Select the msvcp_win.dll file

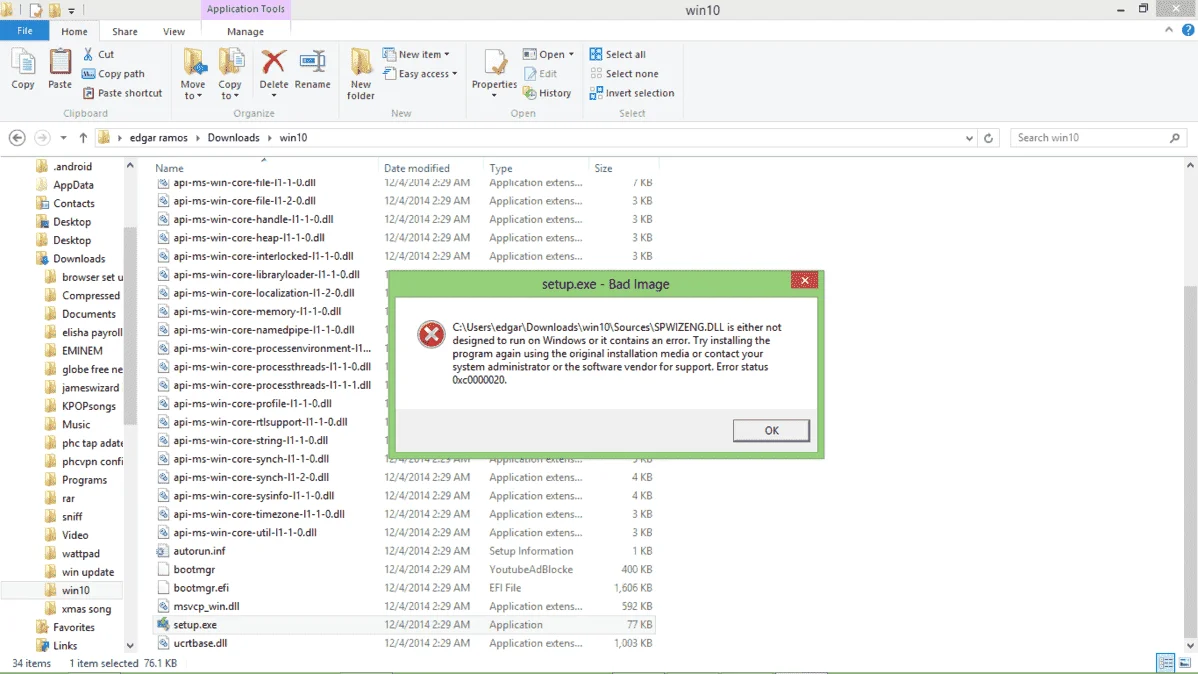403,606
